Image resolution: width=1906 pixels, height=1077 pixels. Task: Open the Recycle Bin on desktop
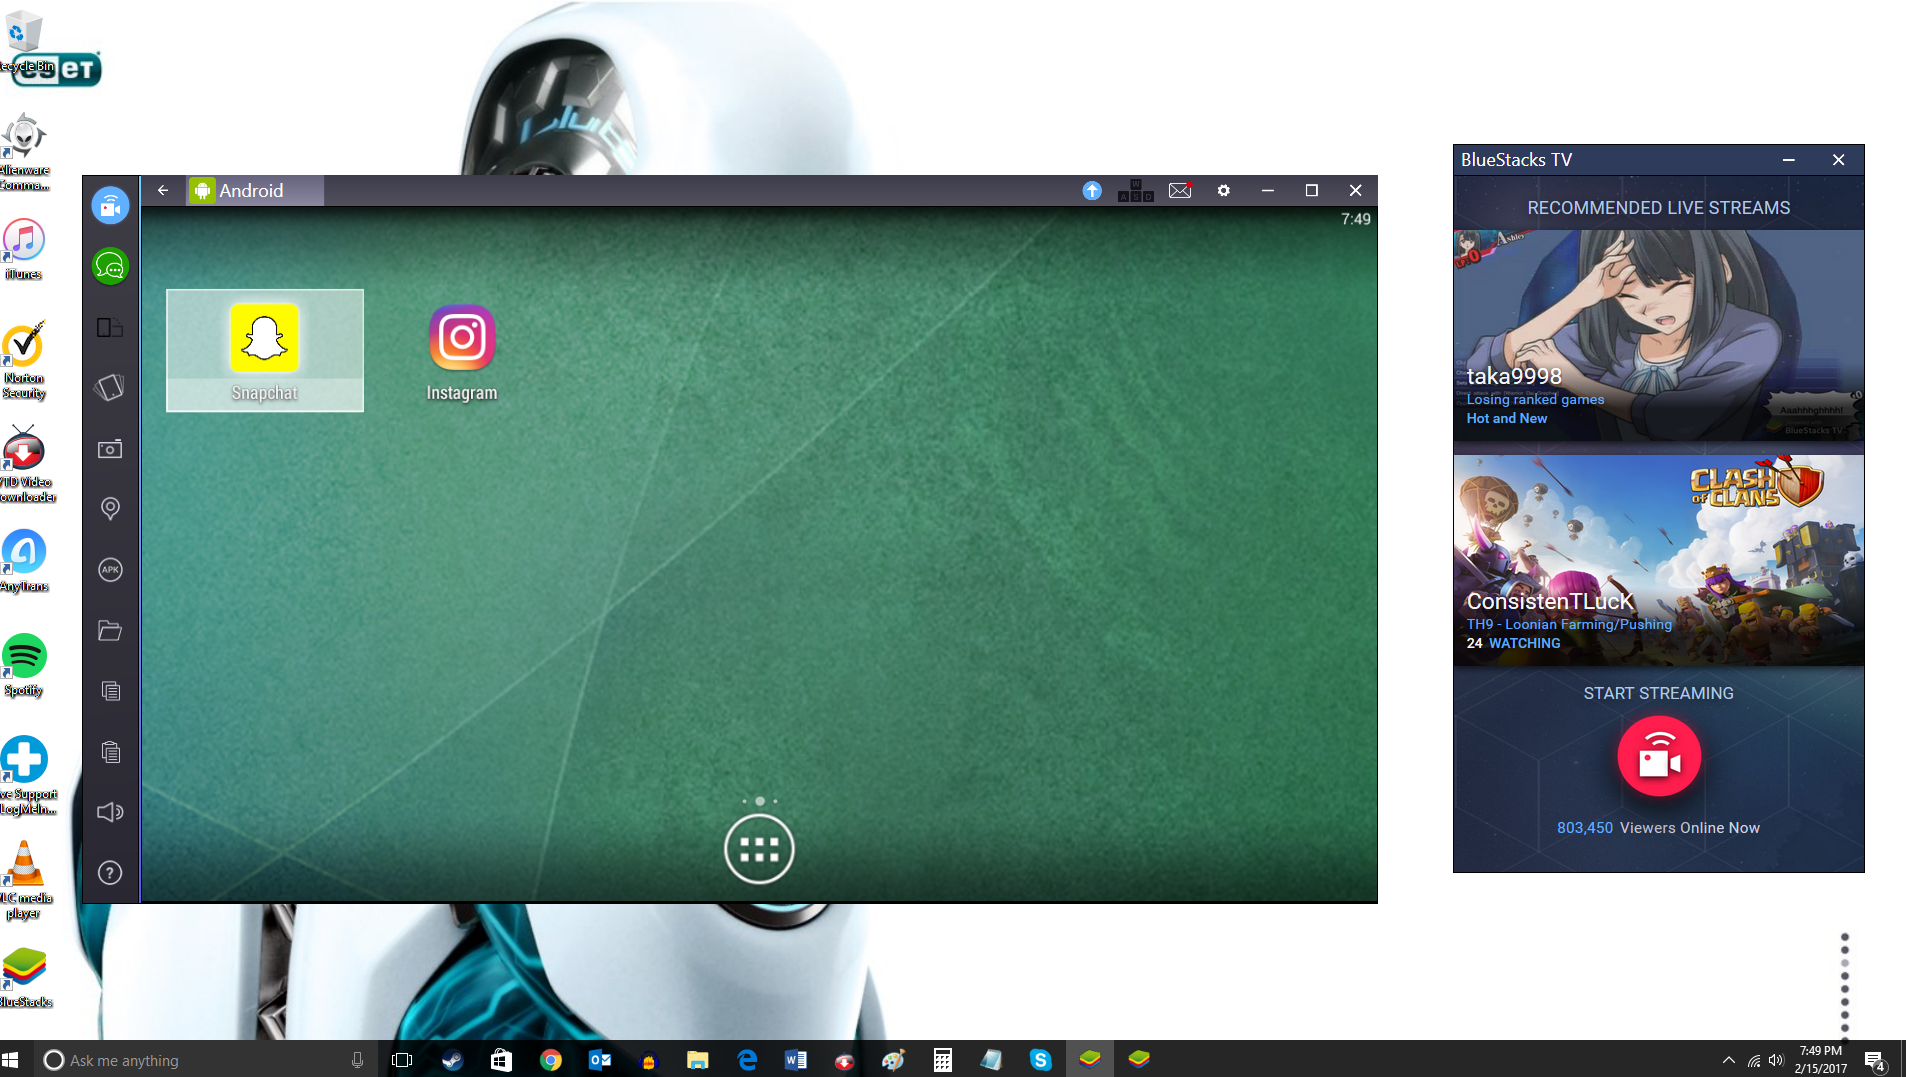[x=26, y=42]
